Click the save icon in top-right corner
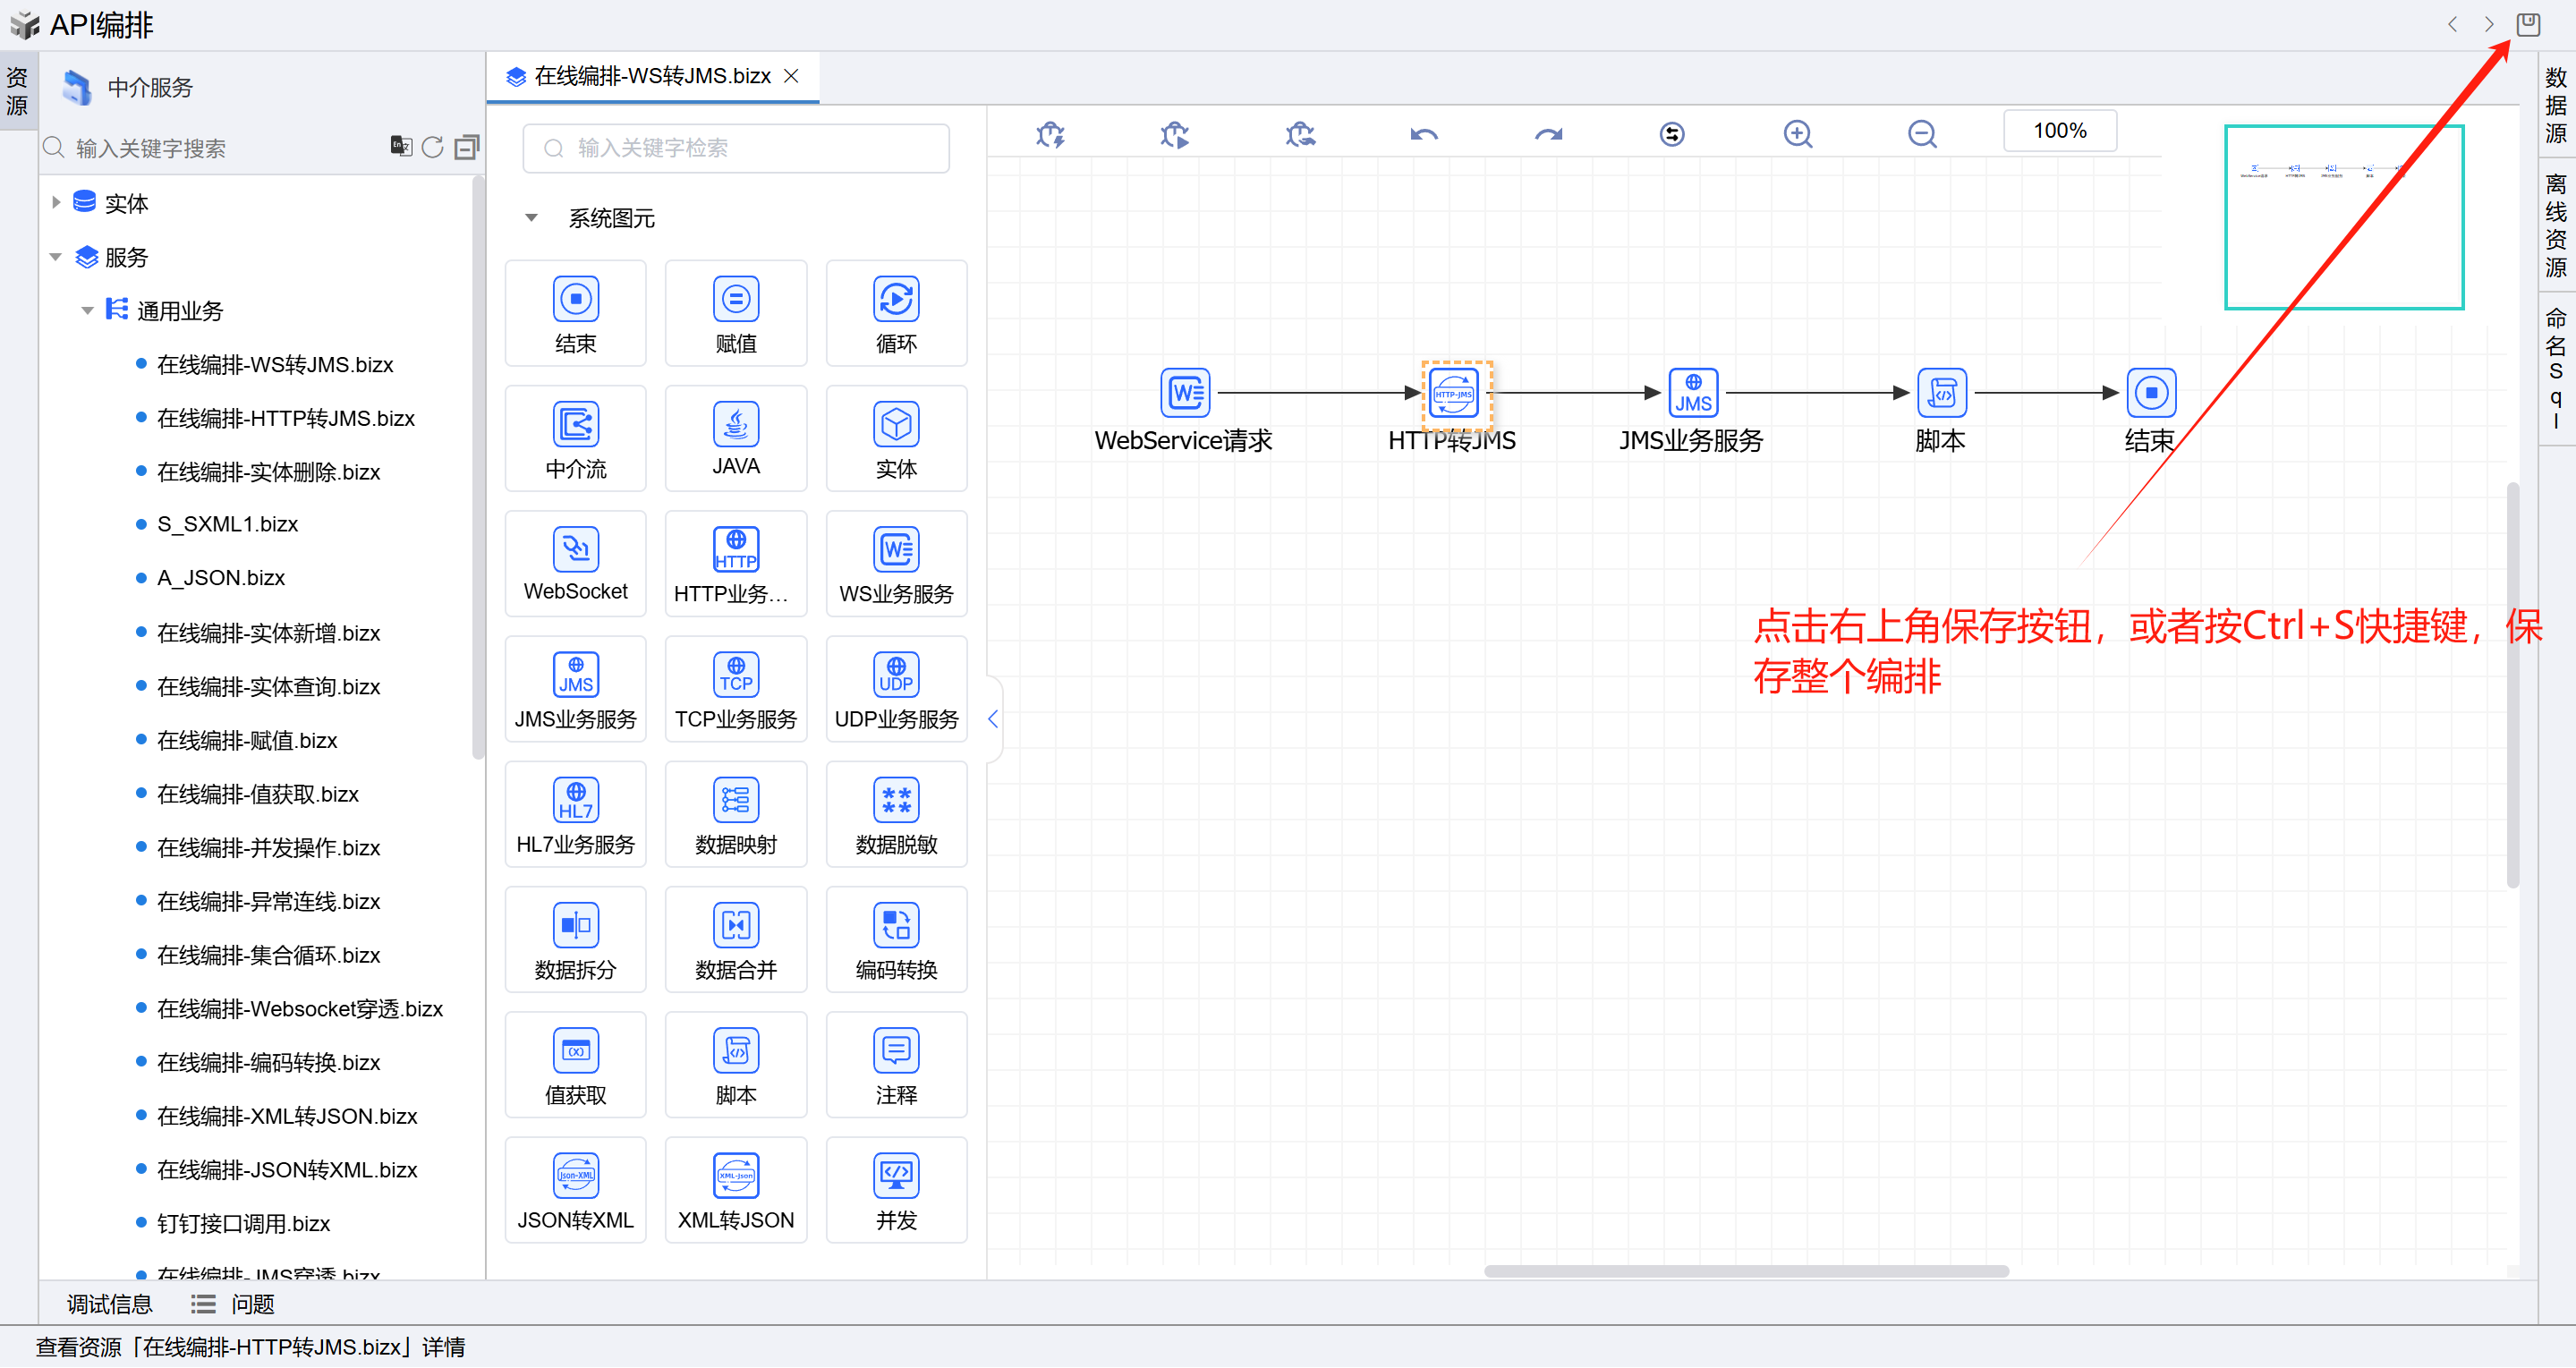 (x=2527, y=24)
